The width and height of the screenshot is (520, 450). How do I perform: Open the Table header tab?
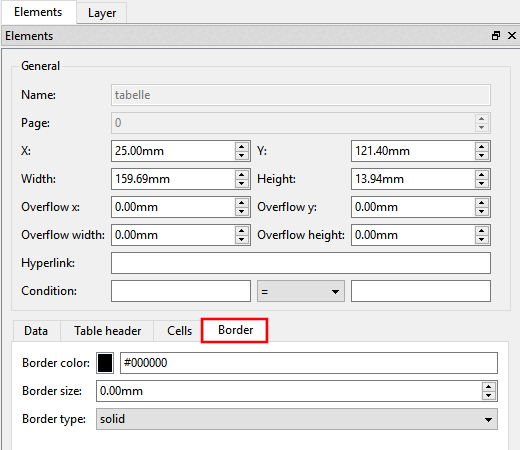(x=107, y=331)
